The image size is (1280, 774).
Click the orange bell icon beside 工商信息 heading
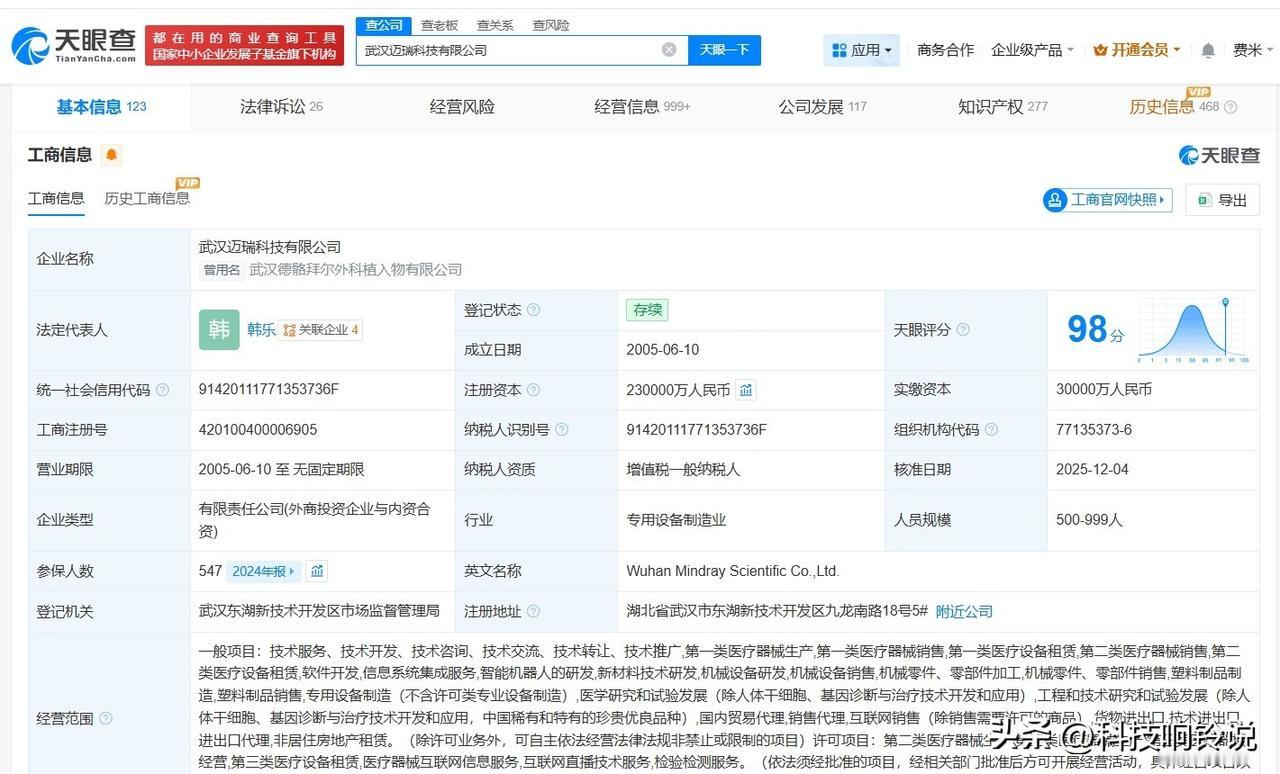(x=113, y=154)
